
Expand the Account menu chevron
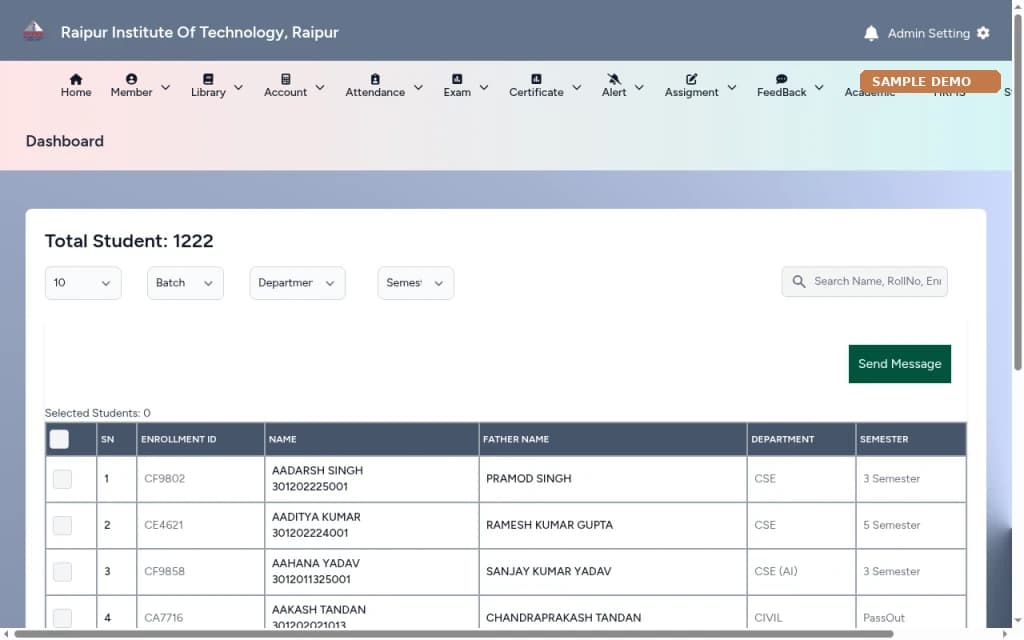coord(320,87)
